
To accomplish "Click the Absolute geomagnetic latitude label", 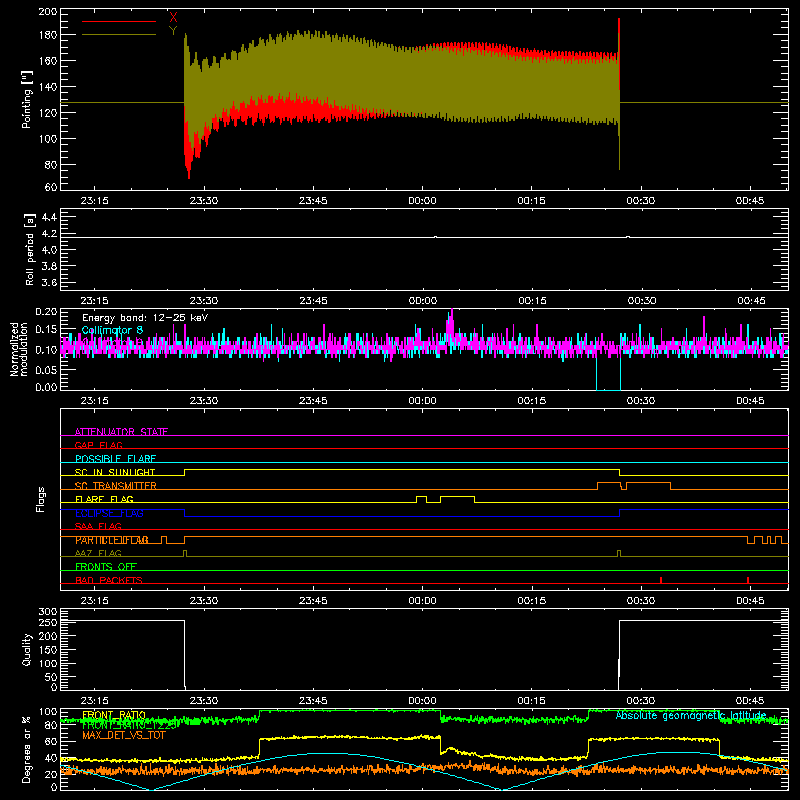I will (691, 715).
